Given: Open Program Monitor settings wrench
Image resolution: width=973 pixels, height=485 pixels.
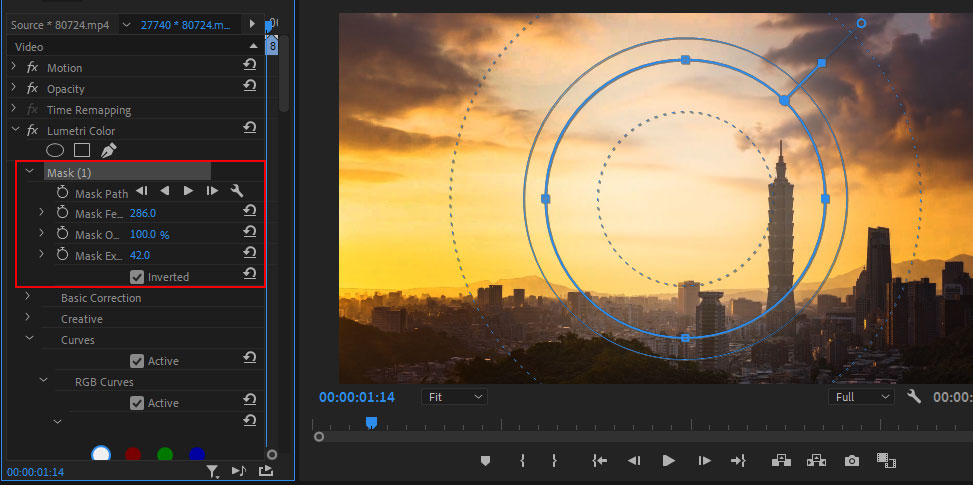Looking at the screenshot, I should click(x=913, y=396).
